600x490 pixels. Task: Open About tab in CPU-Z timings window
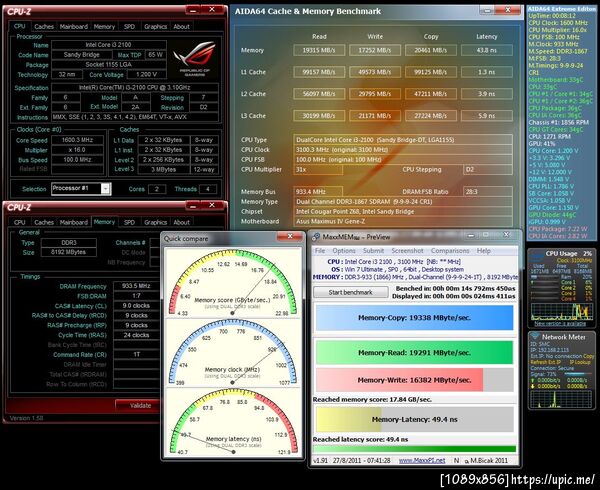tap(181, 223)
